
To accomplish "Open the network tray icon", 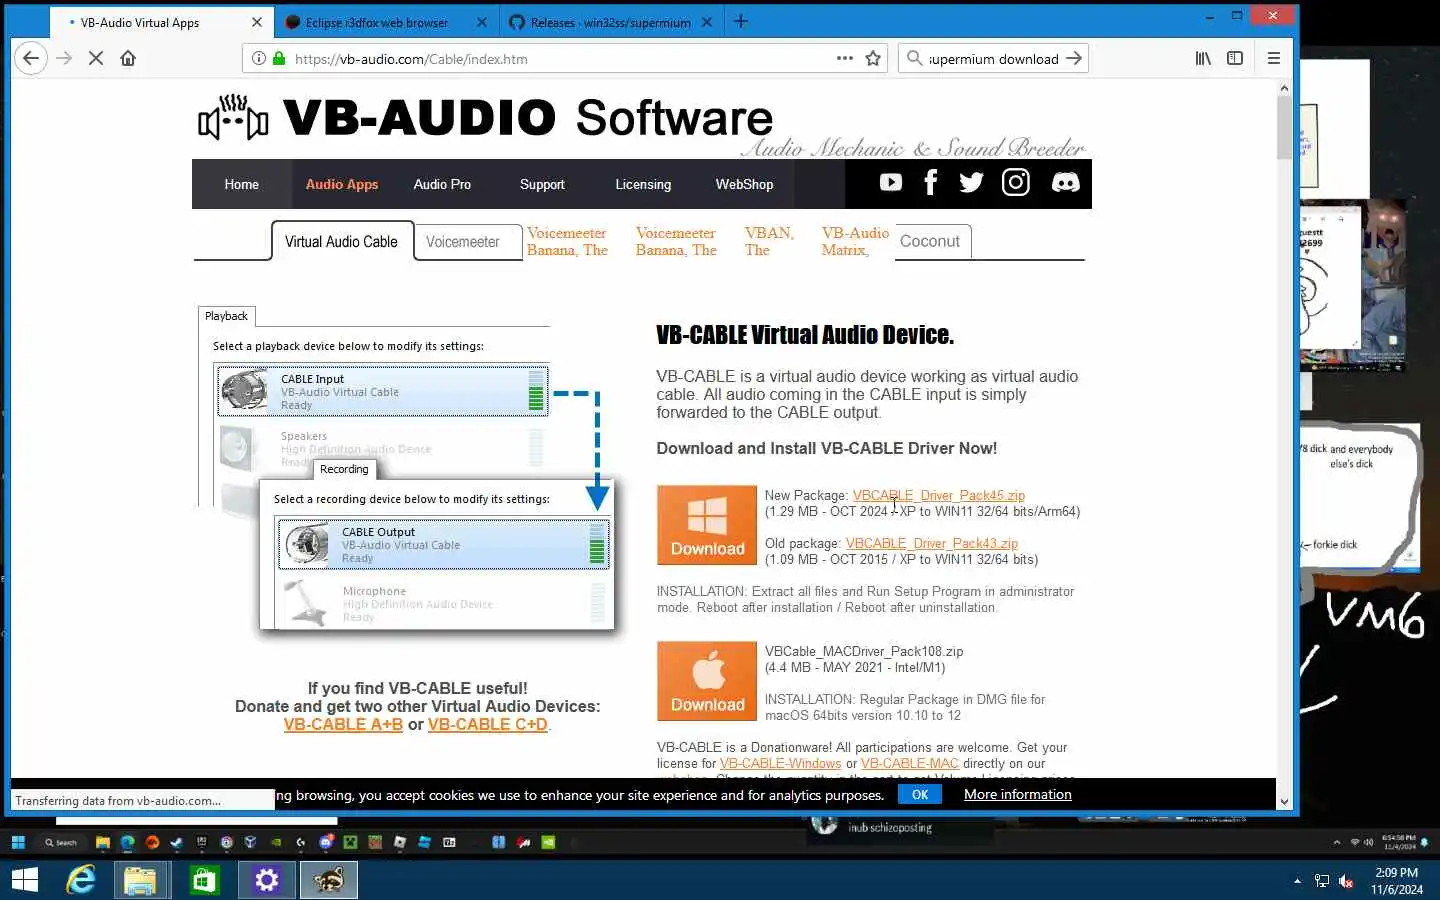I will 1322,881.
